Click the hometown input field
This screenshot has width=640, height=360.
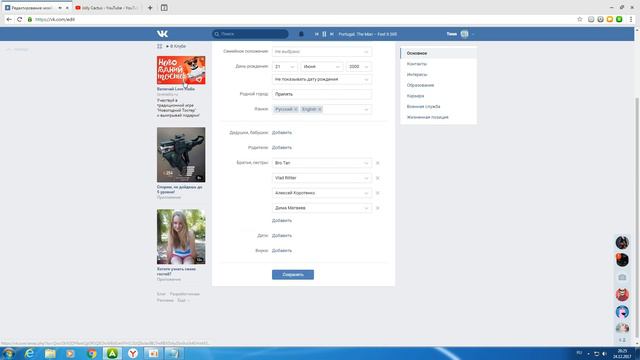tap(322, 94)
